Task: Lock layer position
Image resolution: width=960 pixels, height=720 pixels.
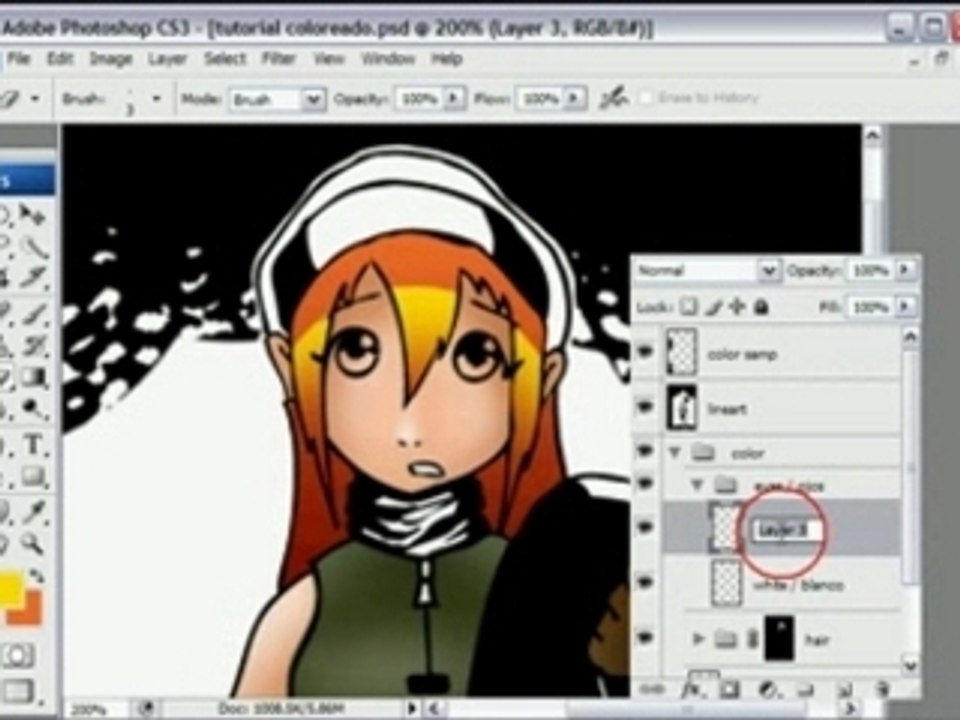Action: [737, 306]
